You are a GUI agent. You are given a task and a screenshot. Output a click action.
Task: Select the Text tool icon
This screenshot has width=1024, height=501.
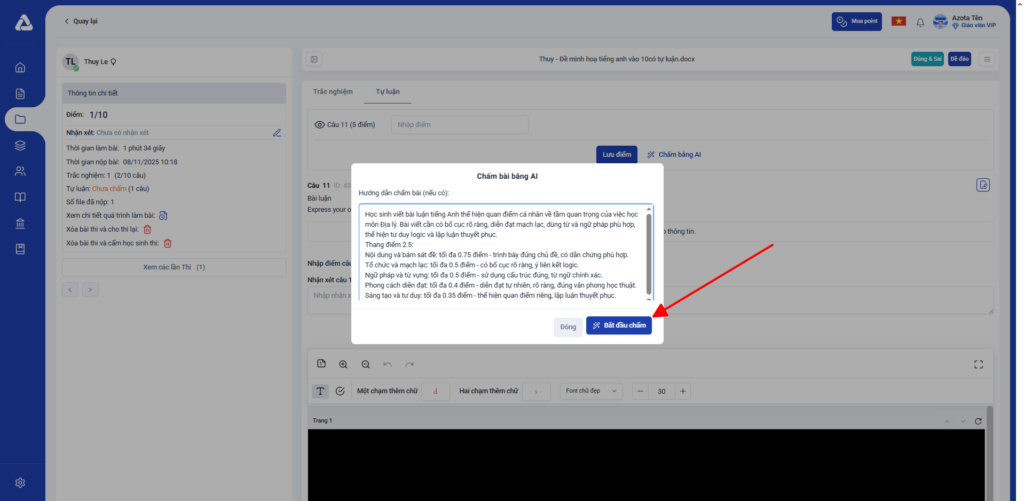pyautogui.click(x=321, y=390)
